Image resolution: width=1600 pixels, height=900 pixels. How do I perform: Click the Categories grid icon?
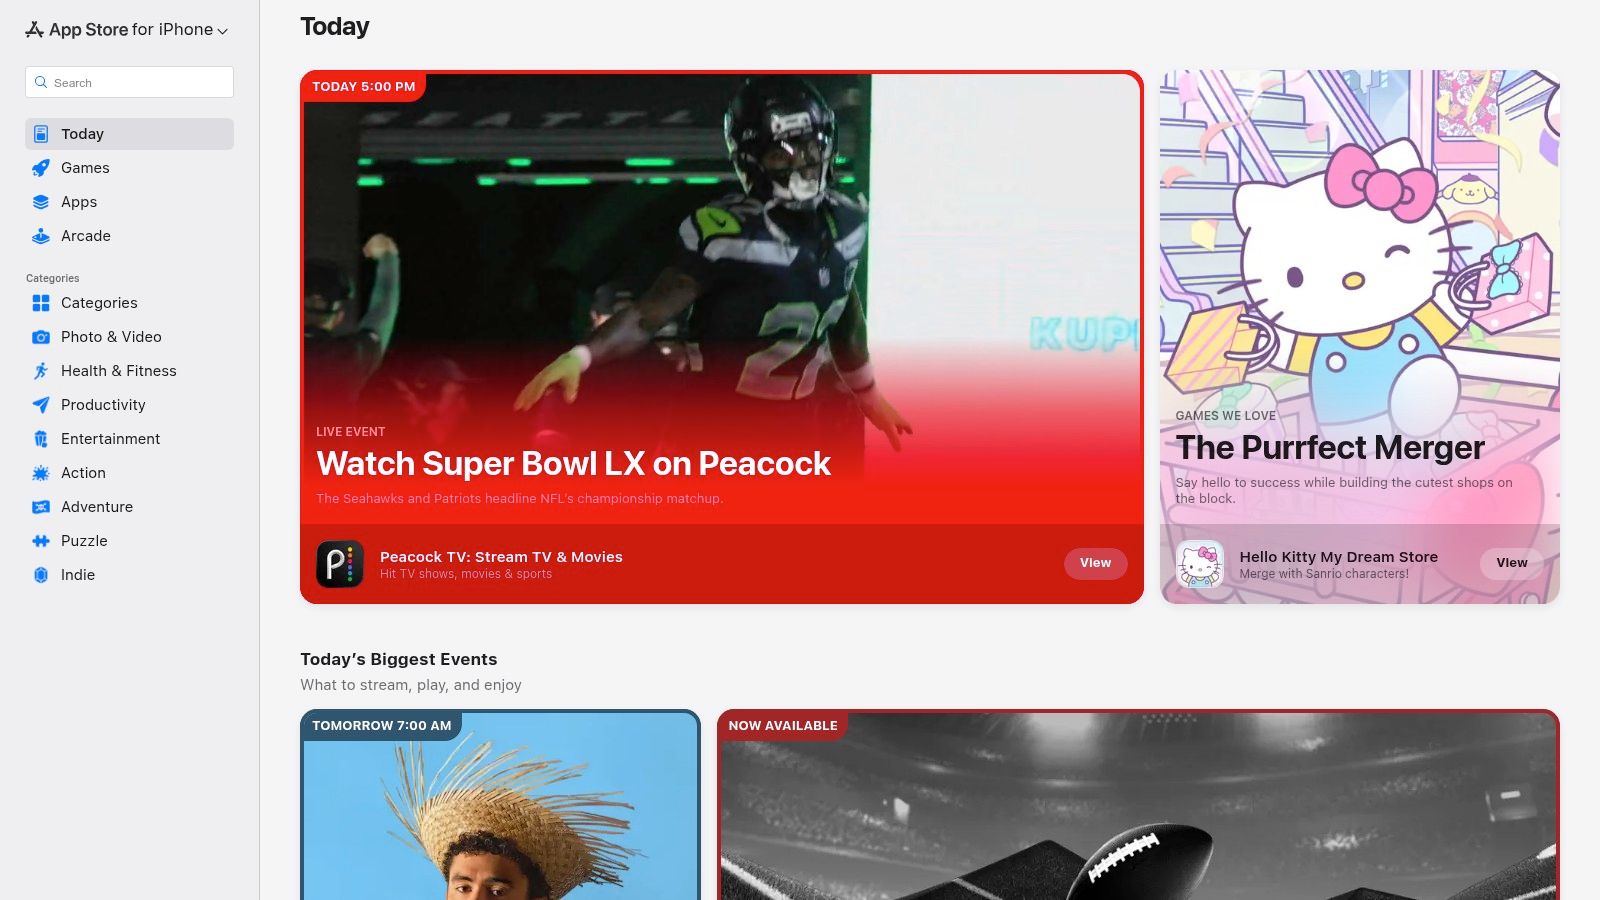point(41,303)
